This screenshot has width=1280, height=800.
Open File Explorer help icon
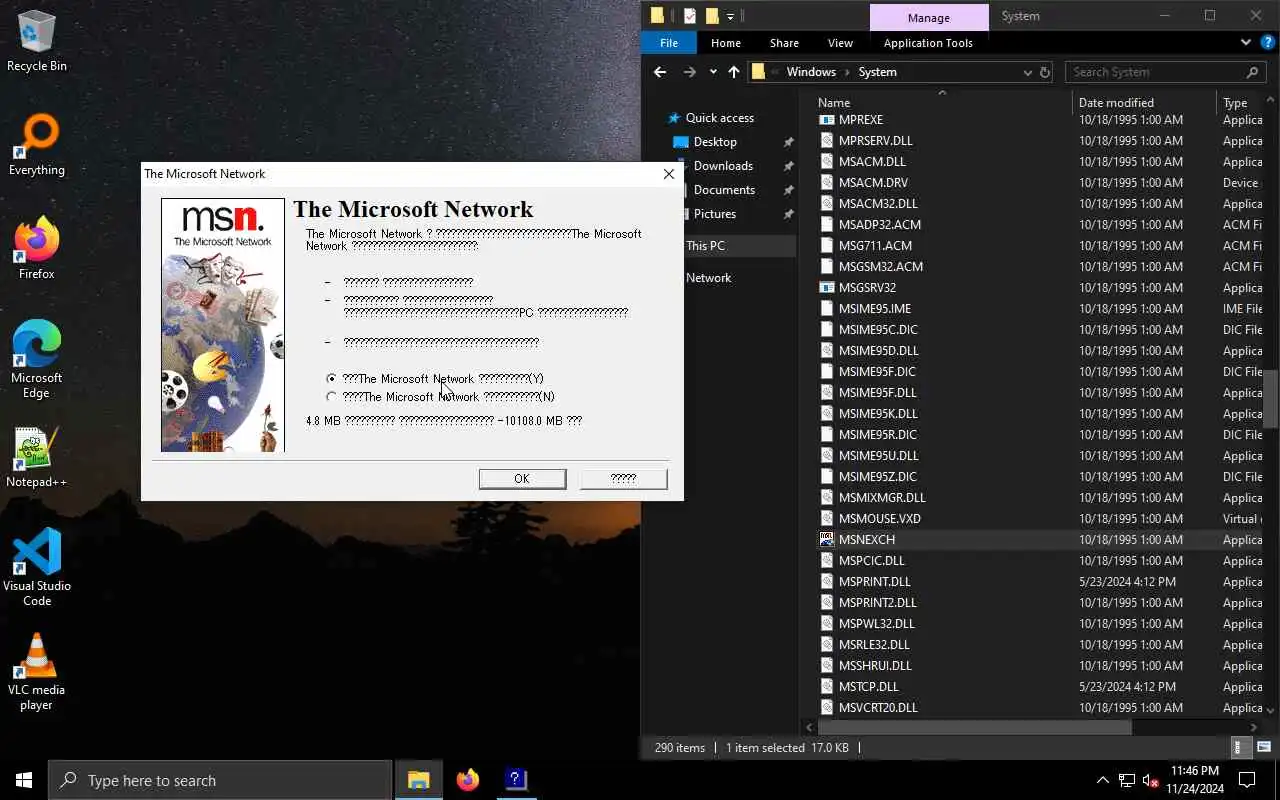tap(1268, 43)
